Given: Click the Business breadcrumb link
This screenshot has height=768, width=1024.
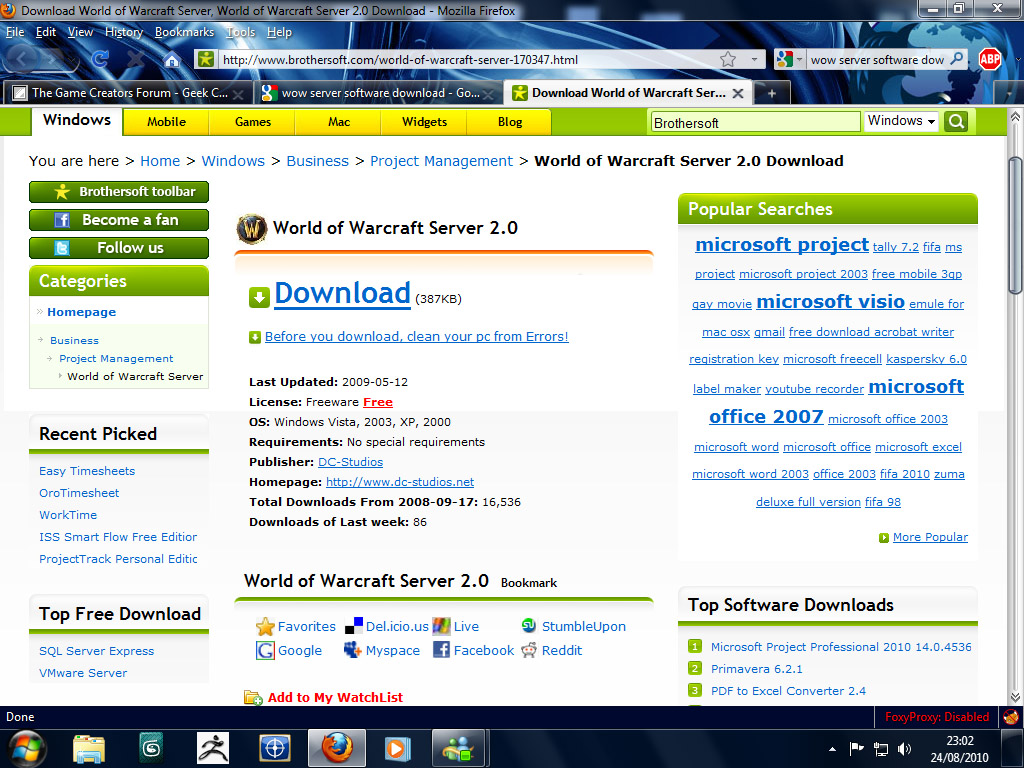Looking at the screenshot, I should pos(317,161).
